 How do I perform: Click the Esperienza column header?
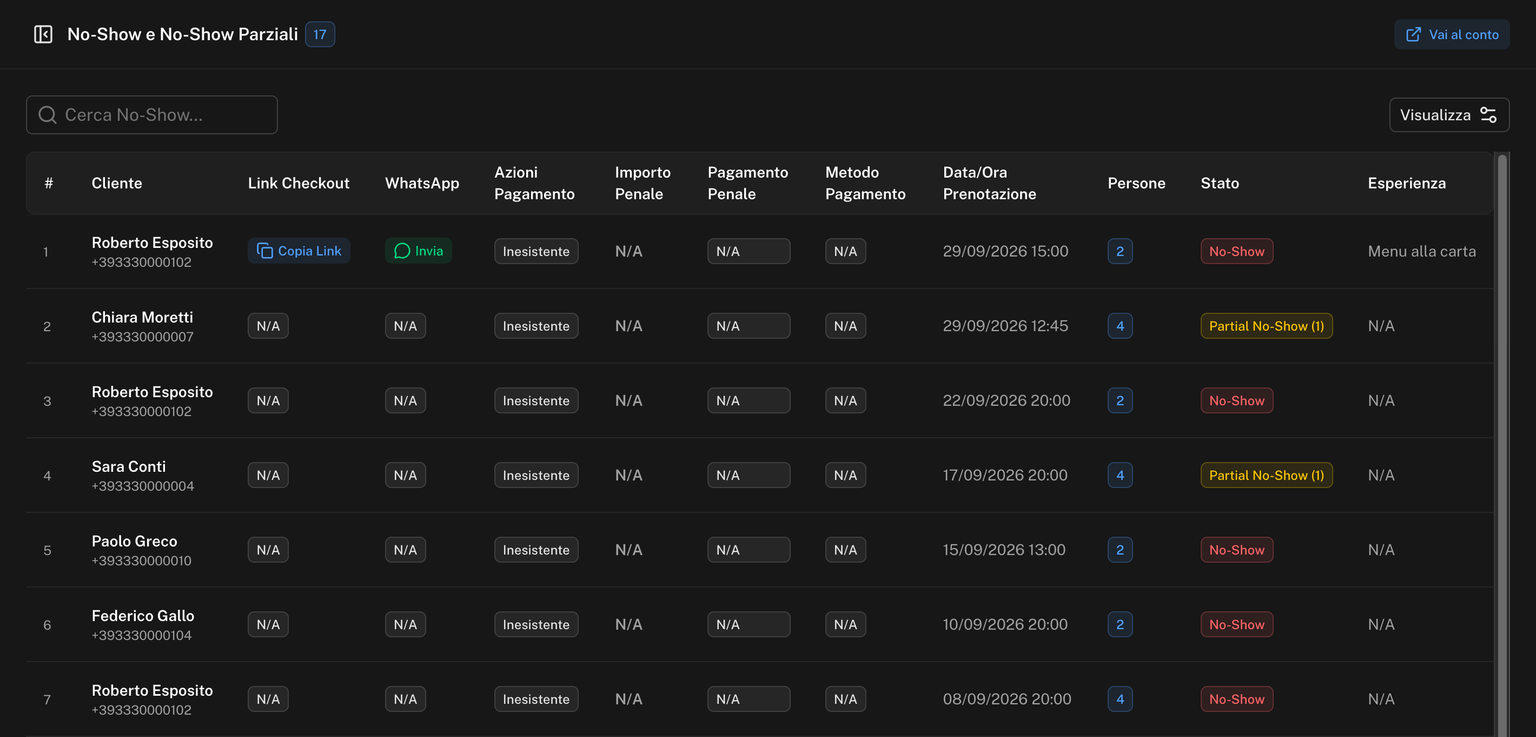point(1407,183)
